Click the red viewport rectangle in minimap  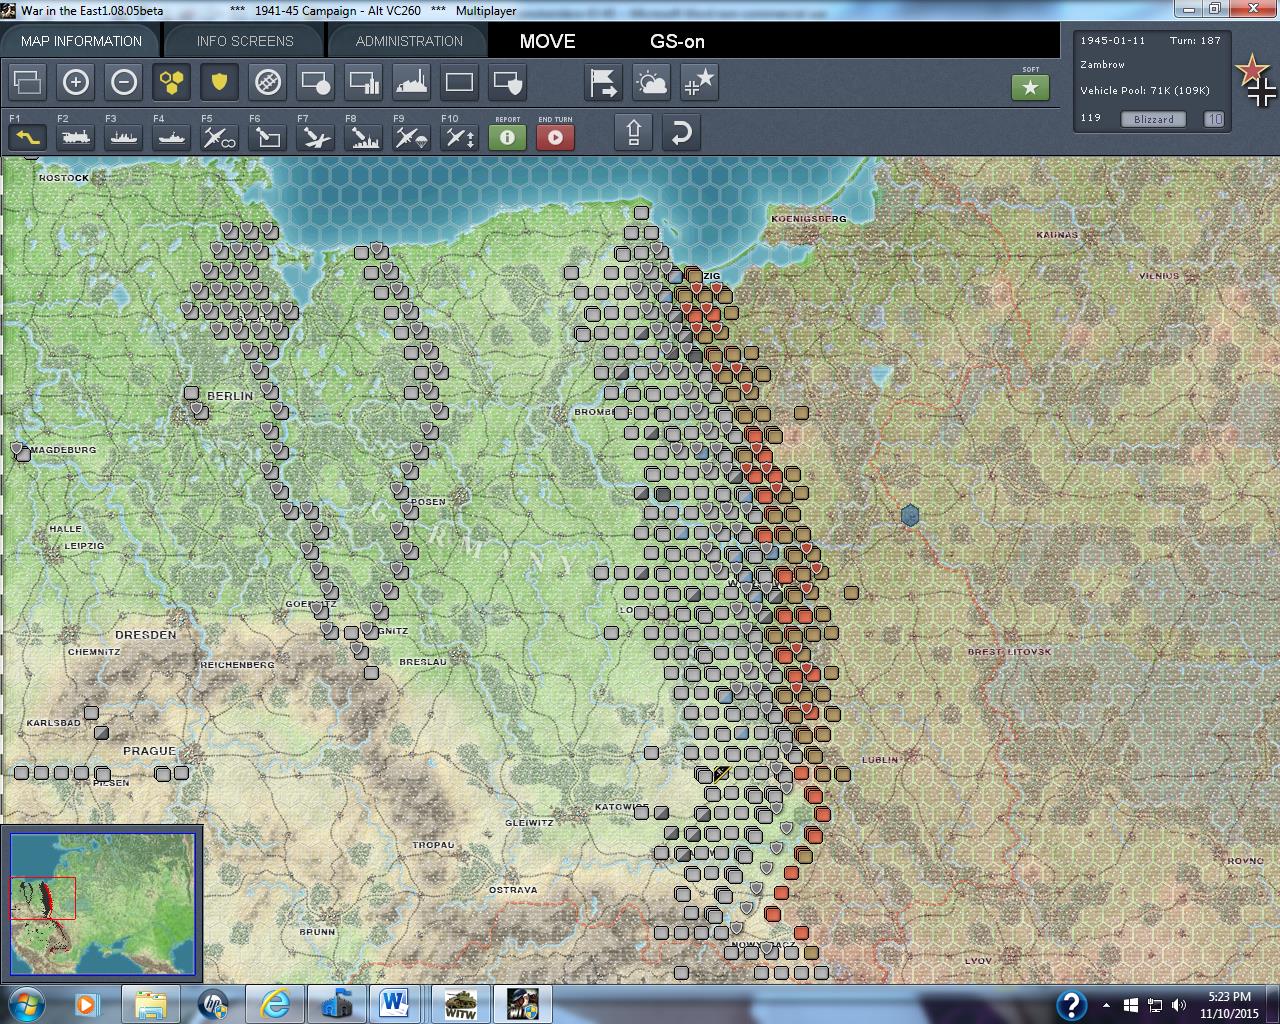click(x=43, y=898)
